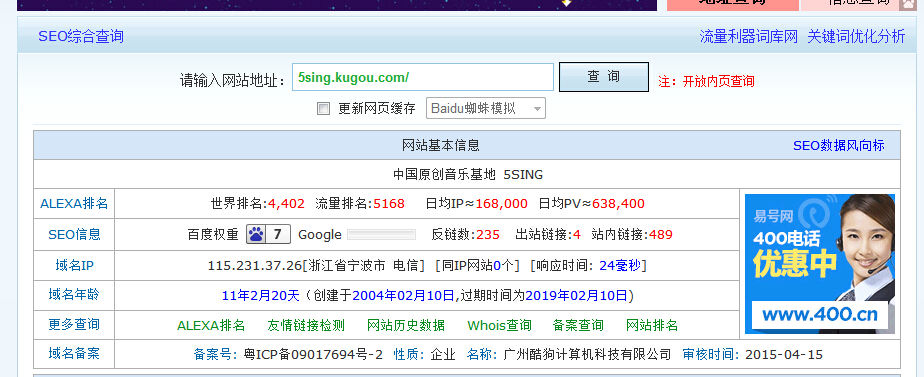Click the 域名IP row label
The height and width of the screenshot is (377, 924).
[74, 266]
